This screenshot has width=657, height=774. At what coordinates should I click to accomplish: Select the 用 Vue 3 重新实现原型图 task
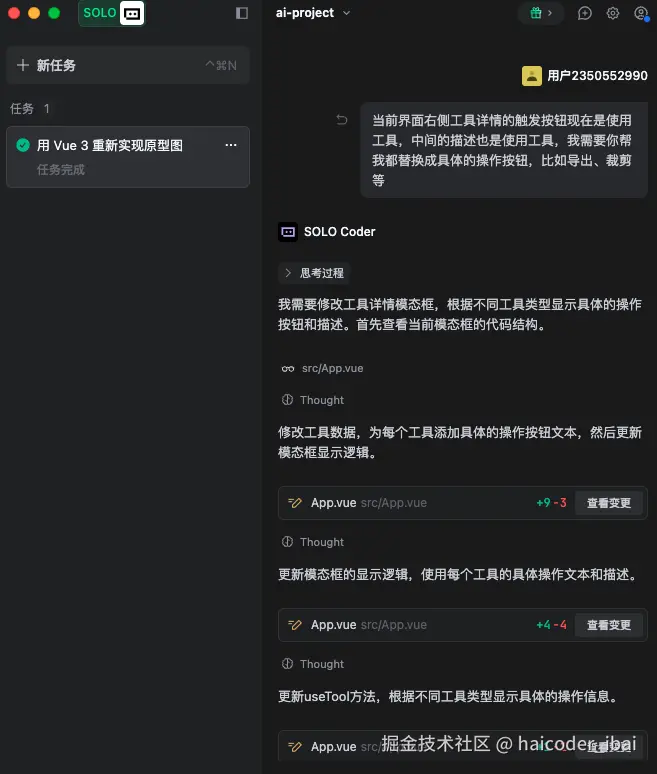128,157
